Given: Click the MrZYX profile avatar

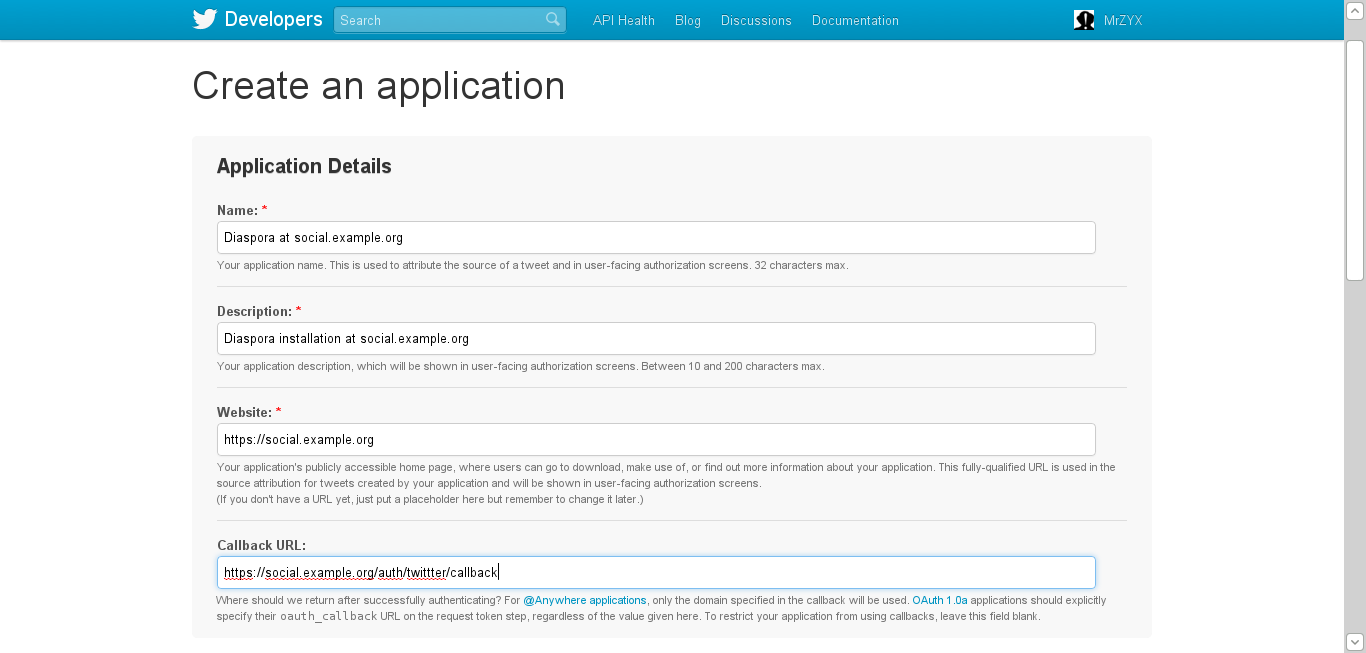Looking at the screenshot, I should coord(1084,20).
